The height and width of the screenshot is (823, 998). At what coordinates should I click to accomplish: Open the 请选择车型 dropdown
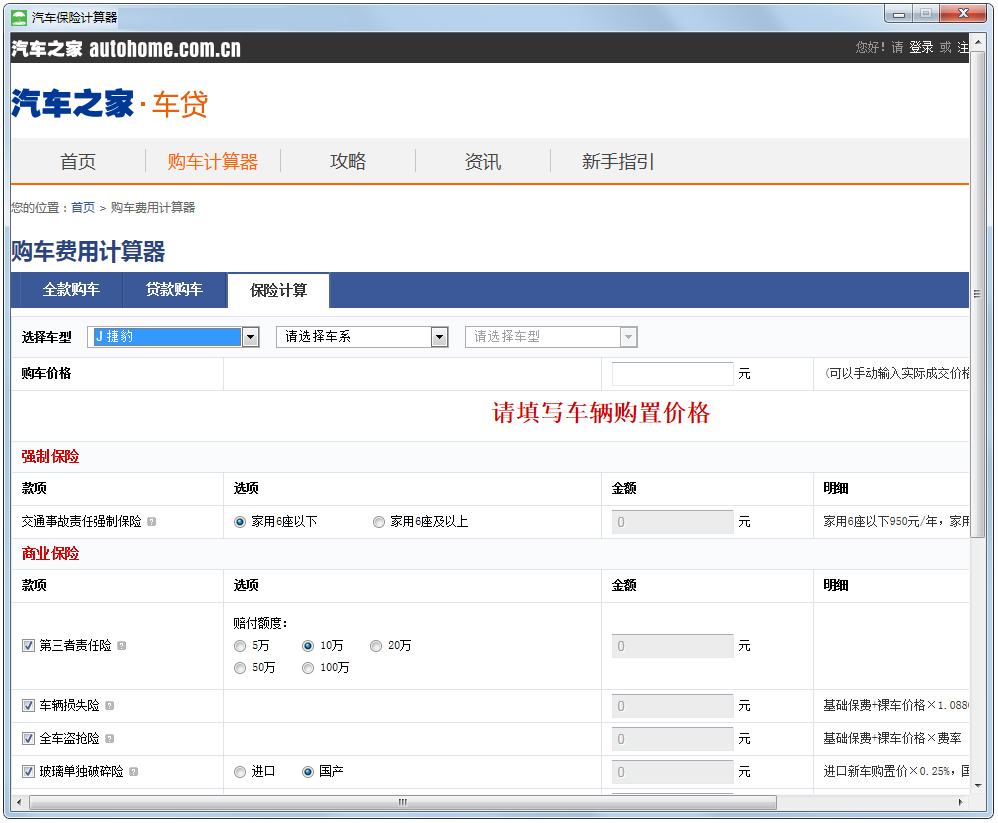[x=550, y=337]
